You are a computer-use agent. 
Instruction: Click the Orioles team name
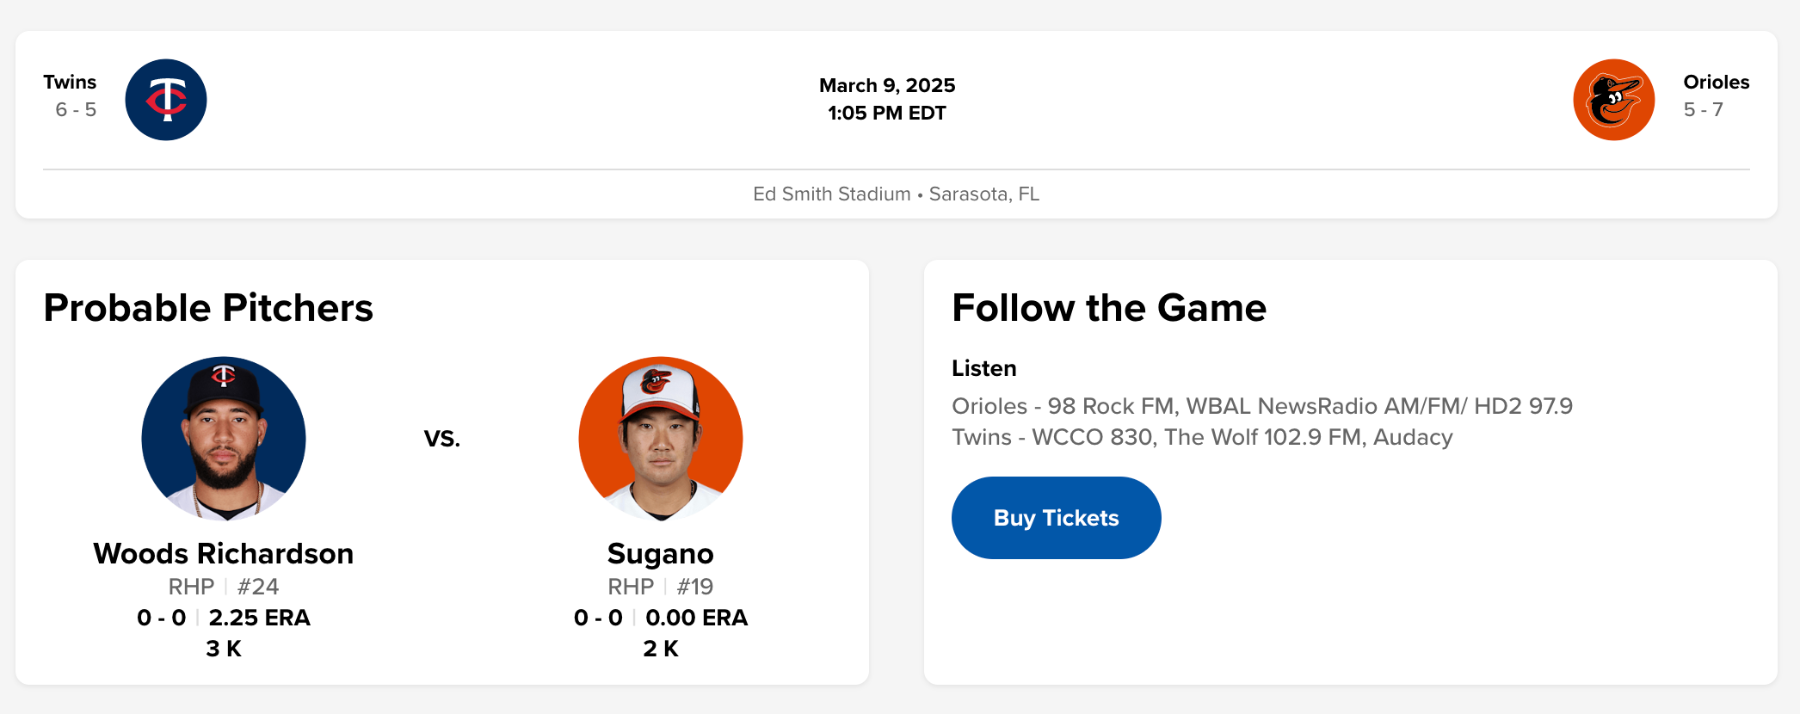pyautogui.click(x=1716, y=82)
